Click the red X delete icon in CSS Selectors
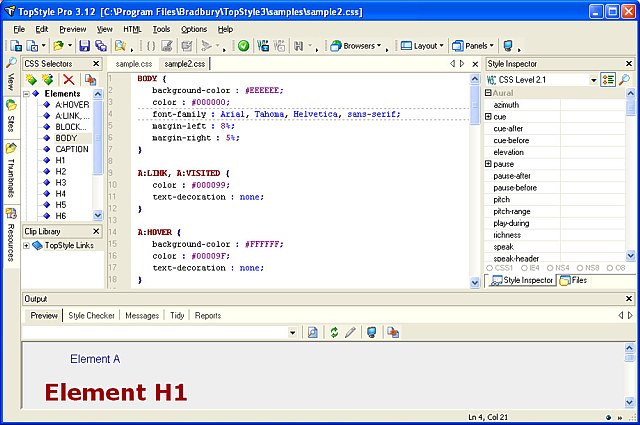640x425 pixels. [x=69, y=80]
